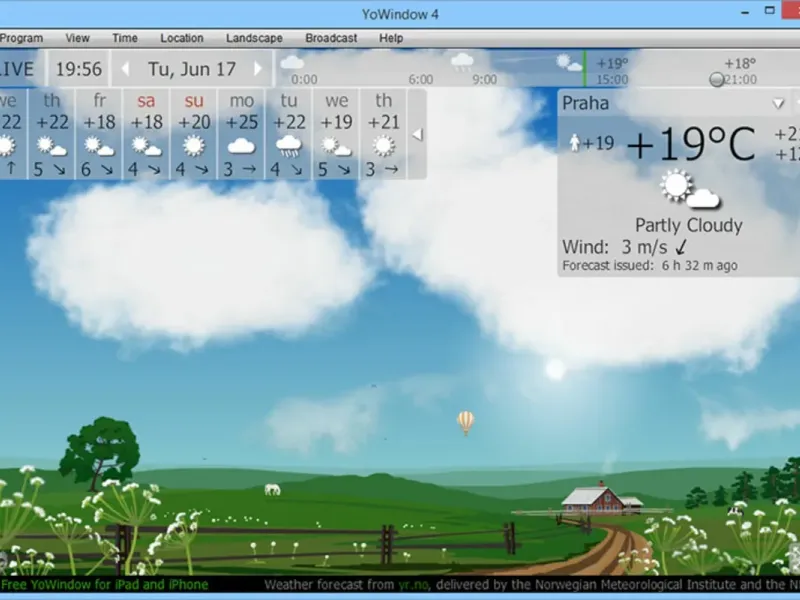
Task: Click Wednesday's partly cloudy icon
Action: tap(336, 147)
